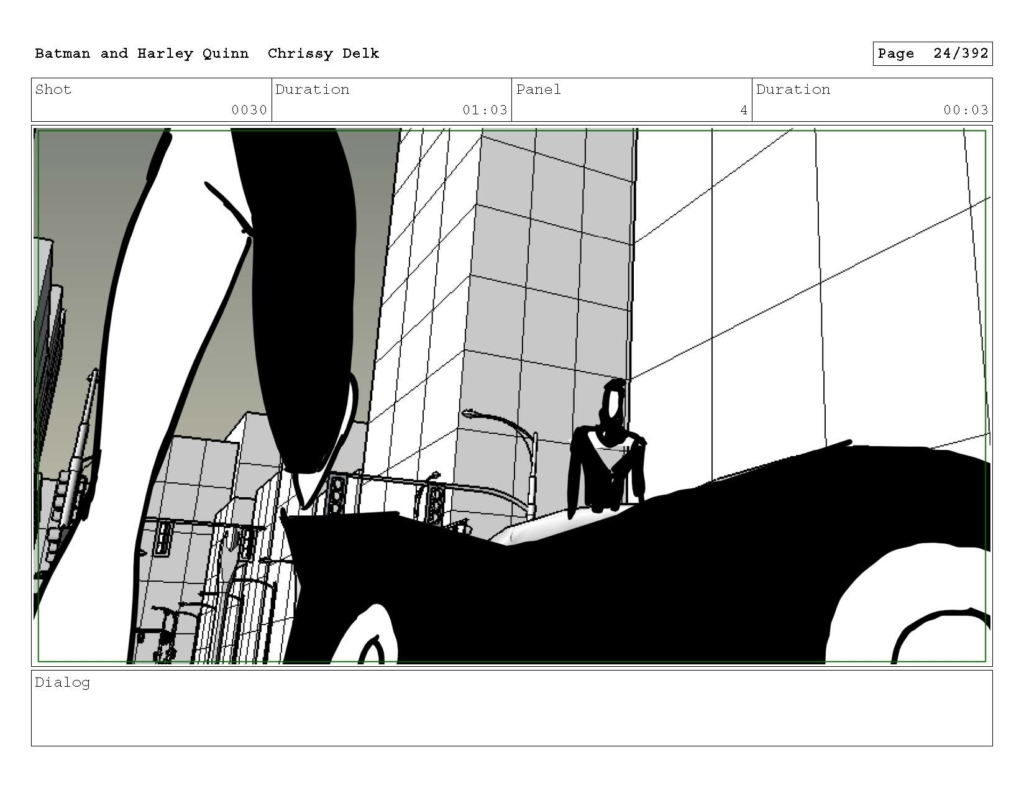Select the artist name 'Chrissy Delk'

(323, 54)
